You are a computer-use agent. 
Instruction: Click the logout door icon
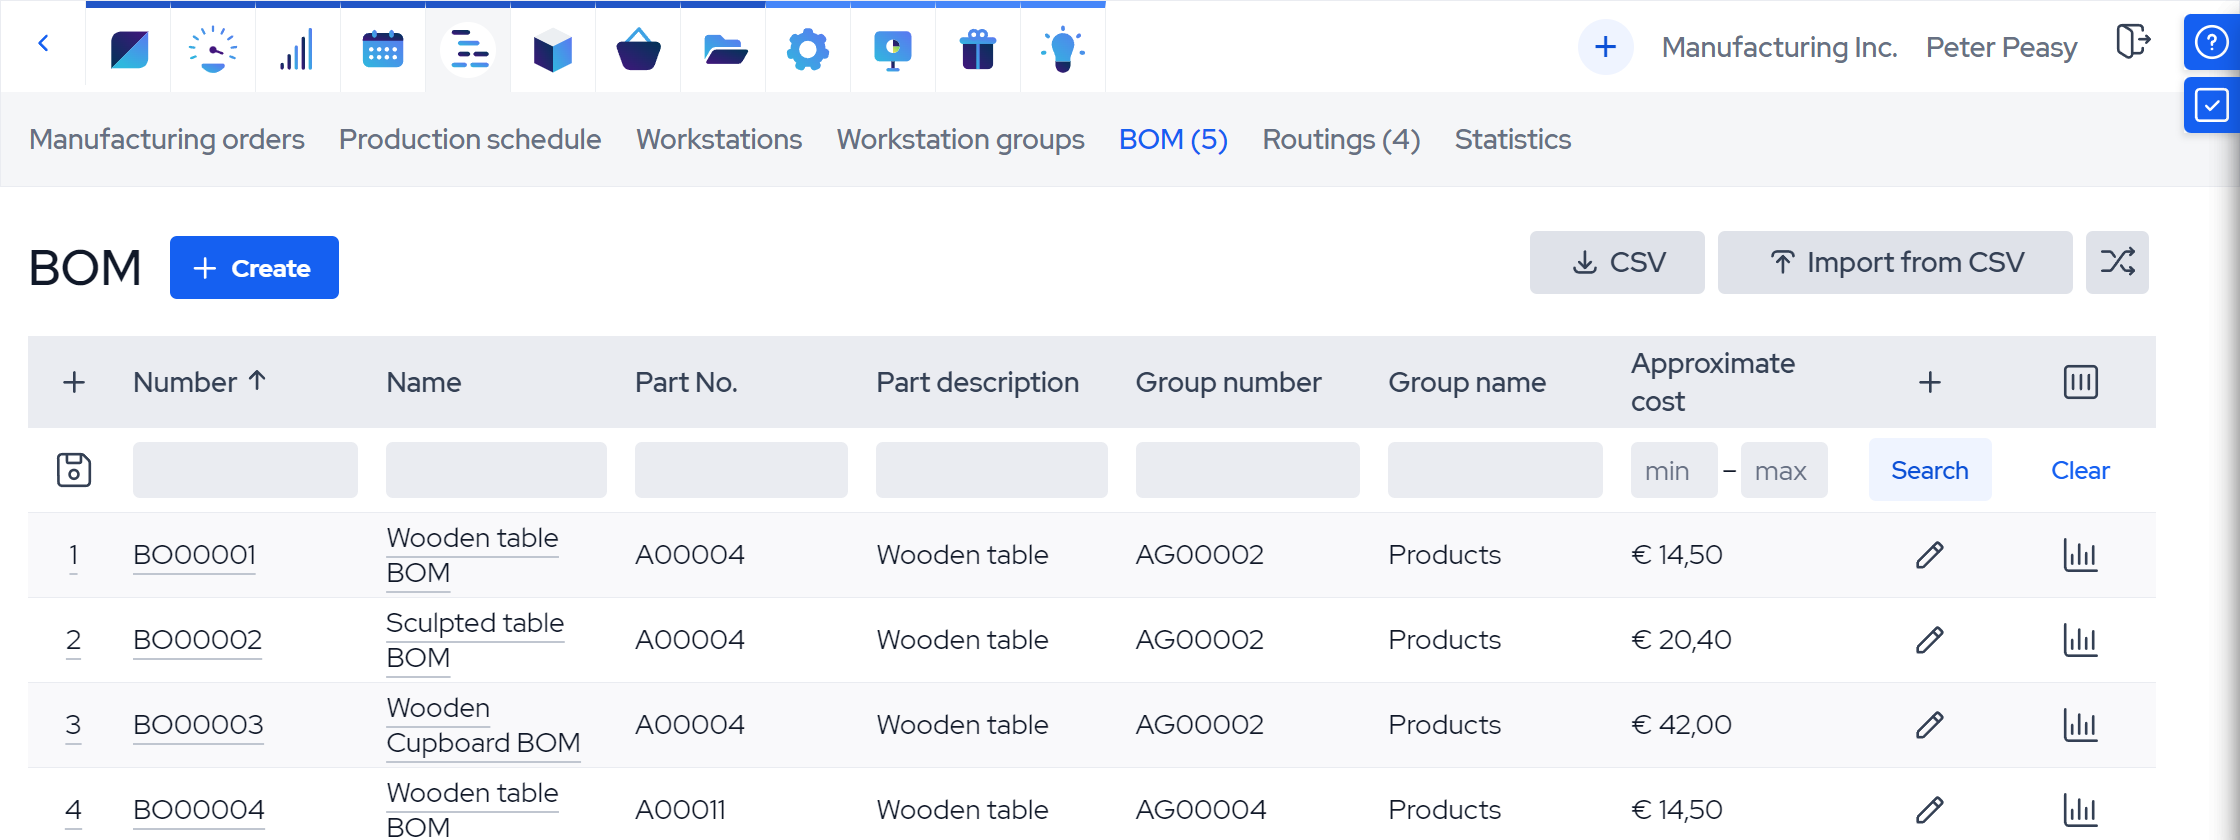point(2132,42)
